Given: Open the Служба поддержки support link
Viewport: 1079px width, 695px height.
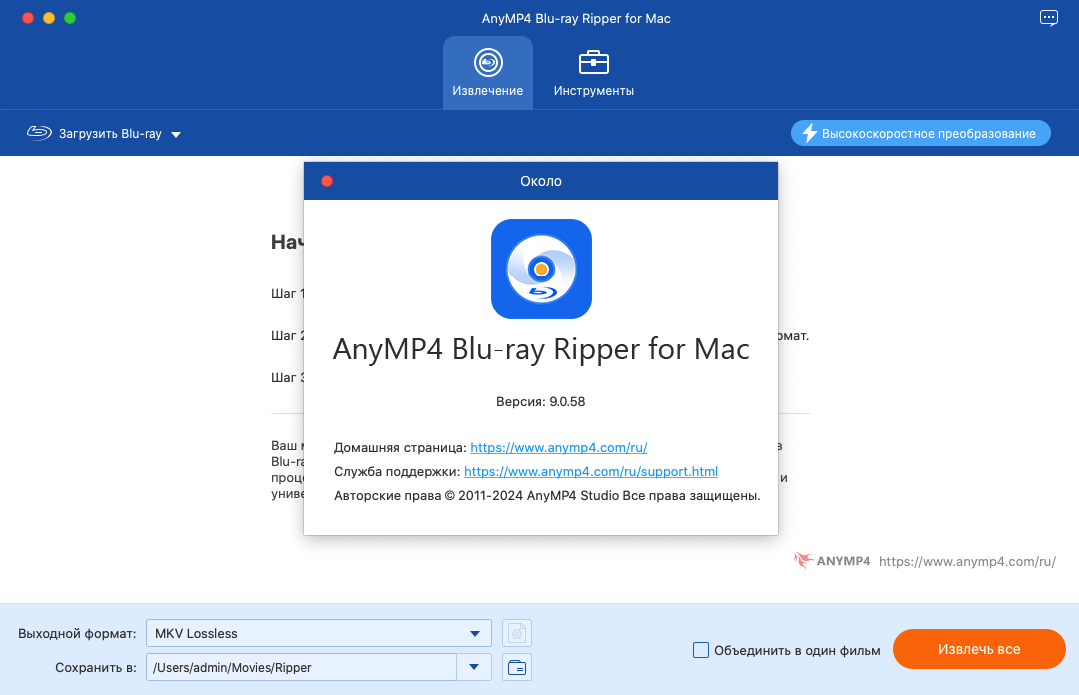Looking at the screenshot, I should pyautogui.click(x=591, y=471).
